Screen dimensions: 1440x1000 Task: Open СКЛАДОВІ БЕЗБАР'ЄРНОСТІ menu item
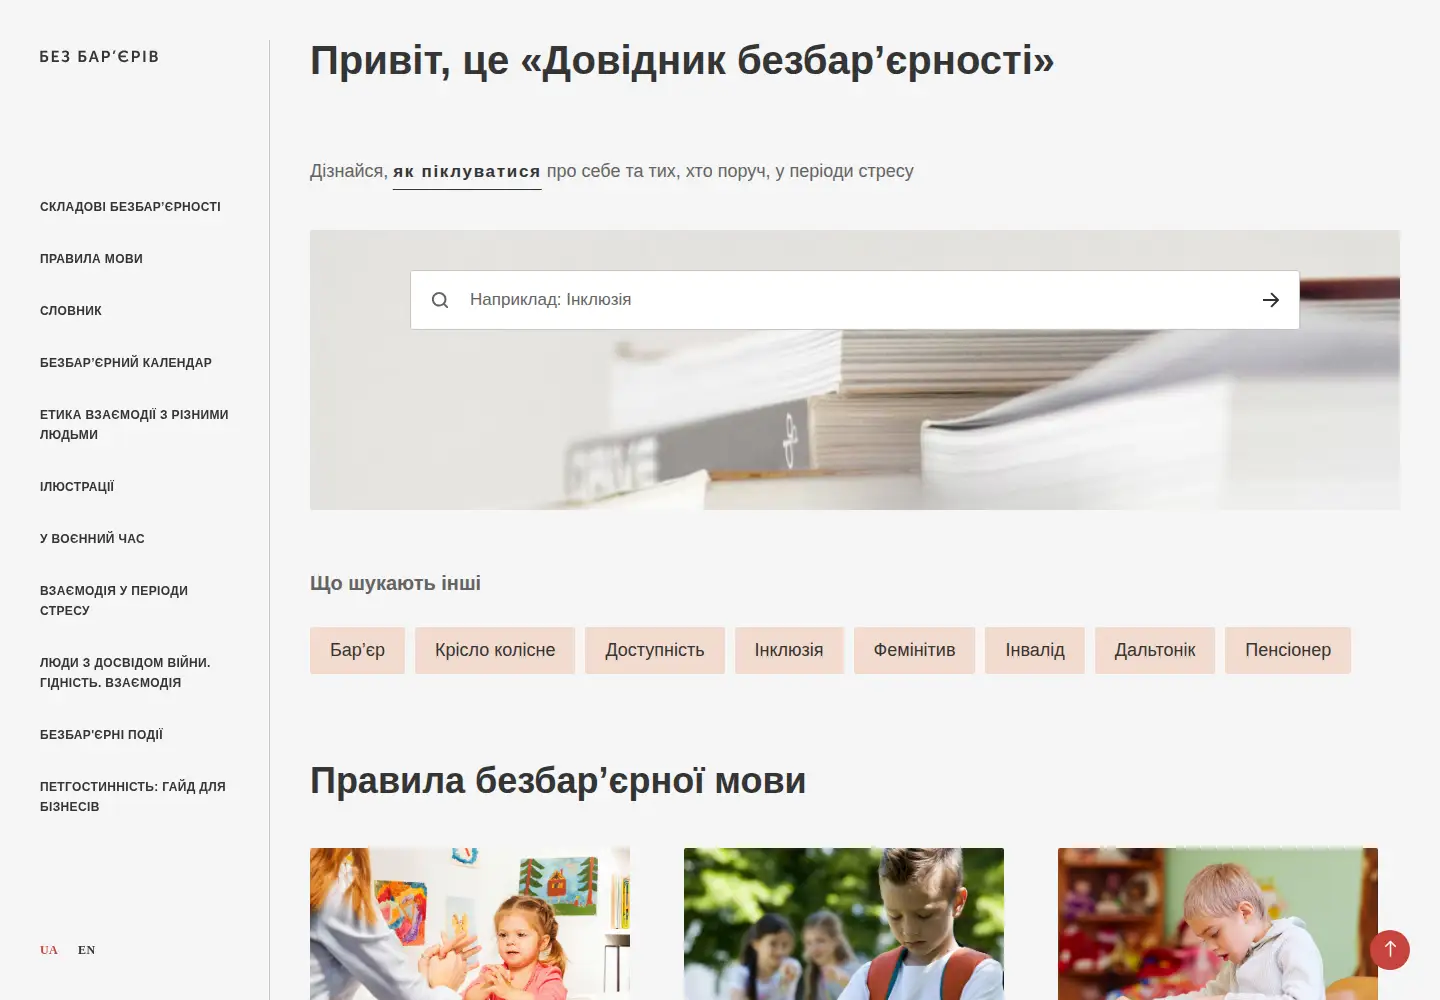click(x=130, y=207)
